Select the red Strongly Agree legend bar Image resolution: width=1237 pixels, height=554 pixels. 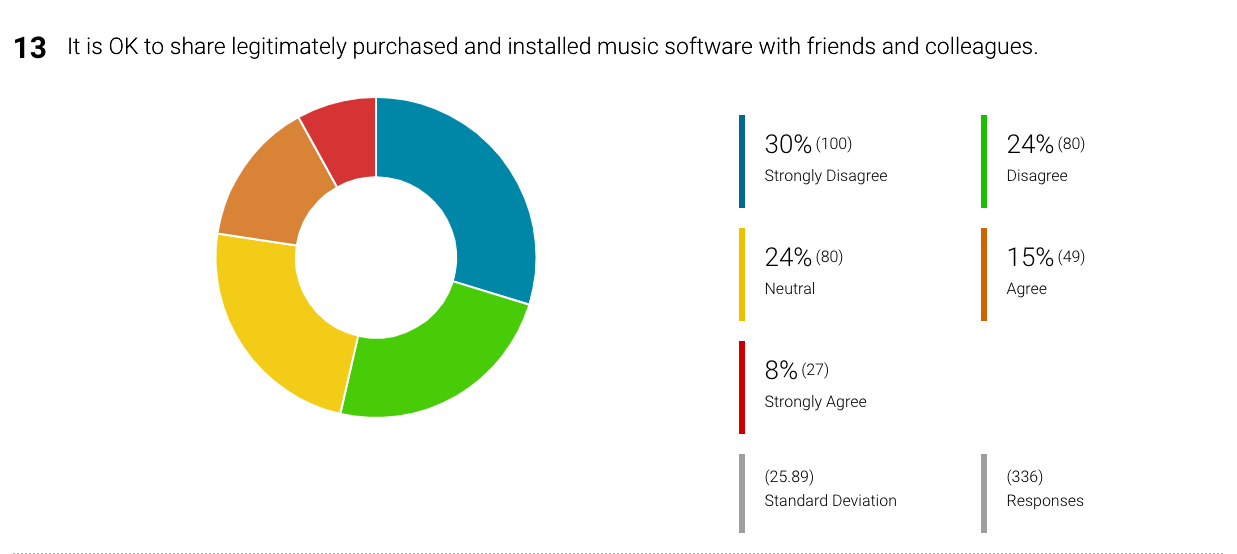tap(742, 387)
